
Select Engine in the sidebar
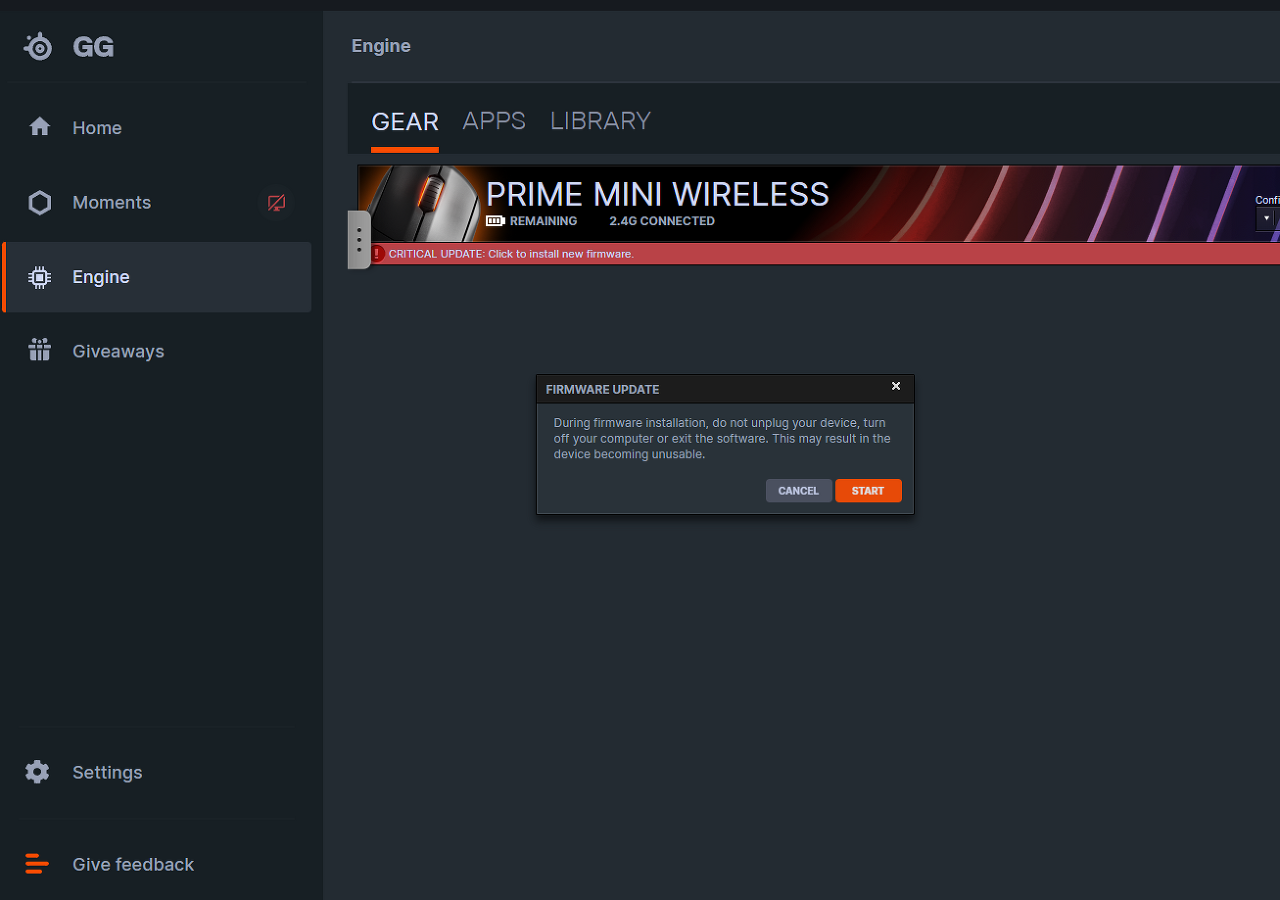(x=158, y=277)
